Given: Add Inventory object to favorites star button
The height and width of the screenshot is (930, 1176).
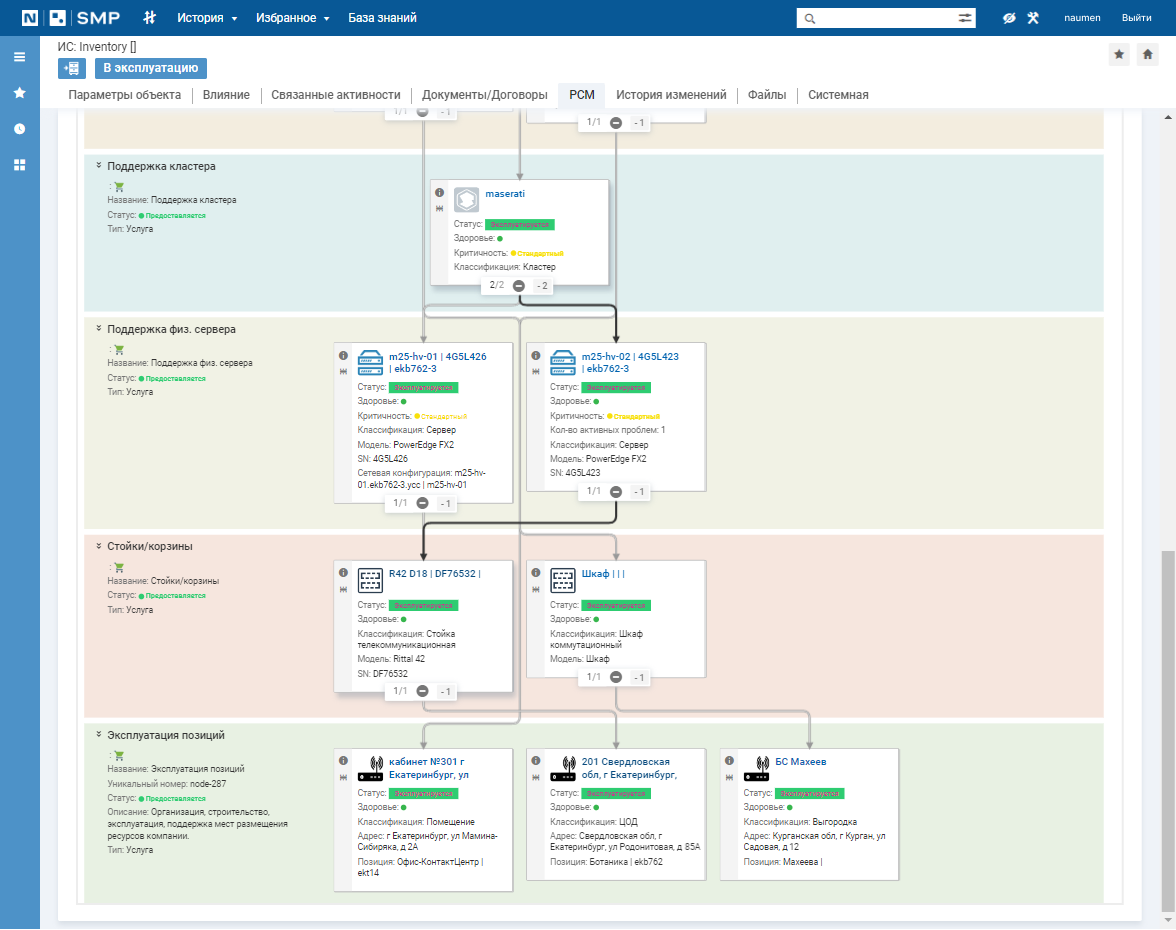Looking at the screenshot, I should tap(1119, 55).
